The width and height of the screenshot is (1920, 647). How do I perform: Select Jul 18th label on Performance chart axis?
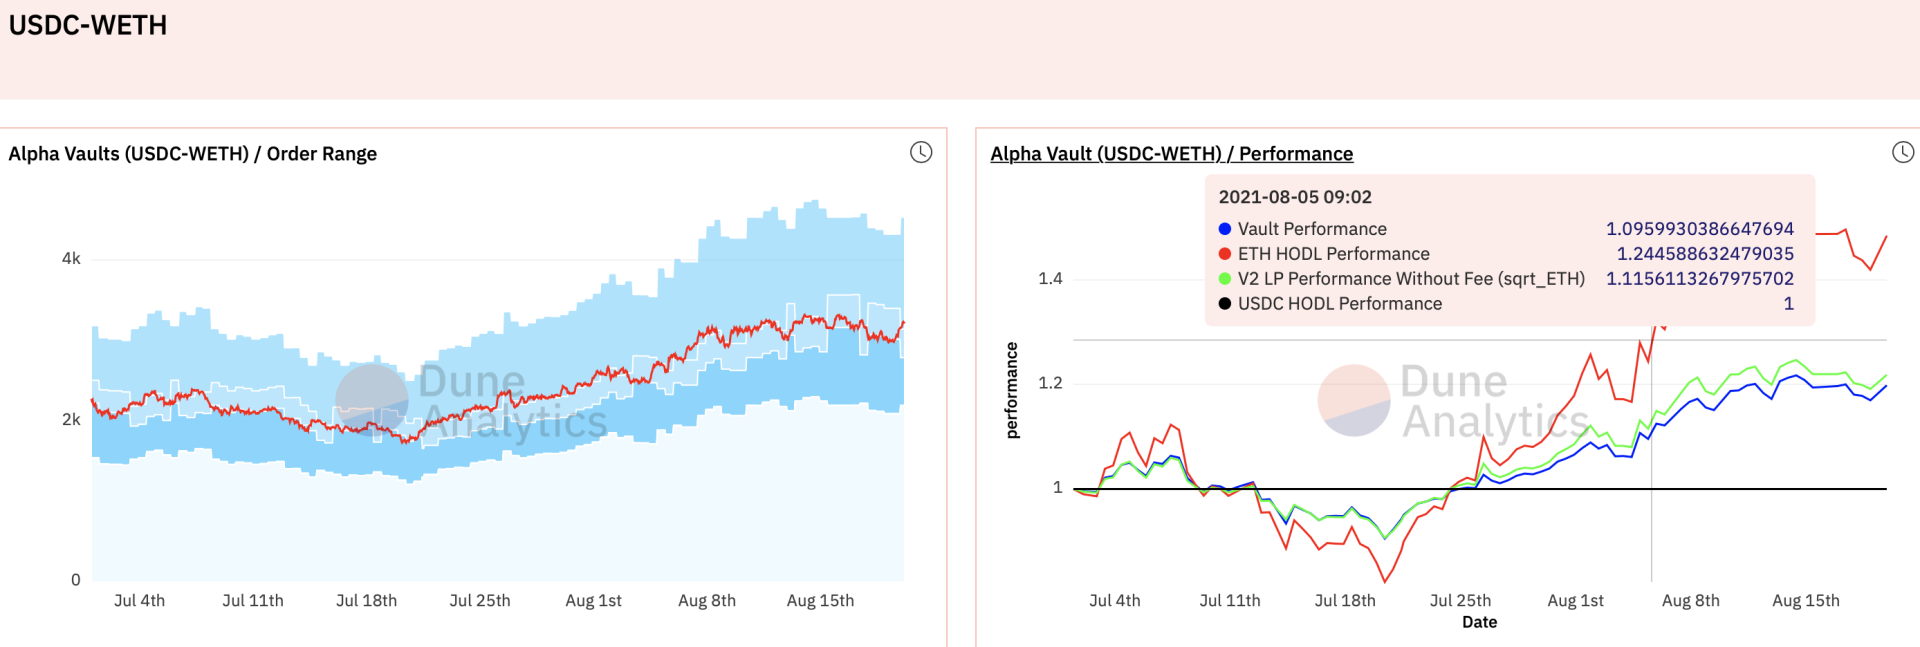coord(1345,601)
